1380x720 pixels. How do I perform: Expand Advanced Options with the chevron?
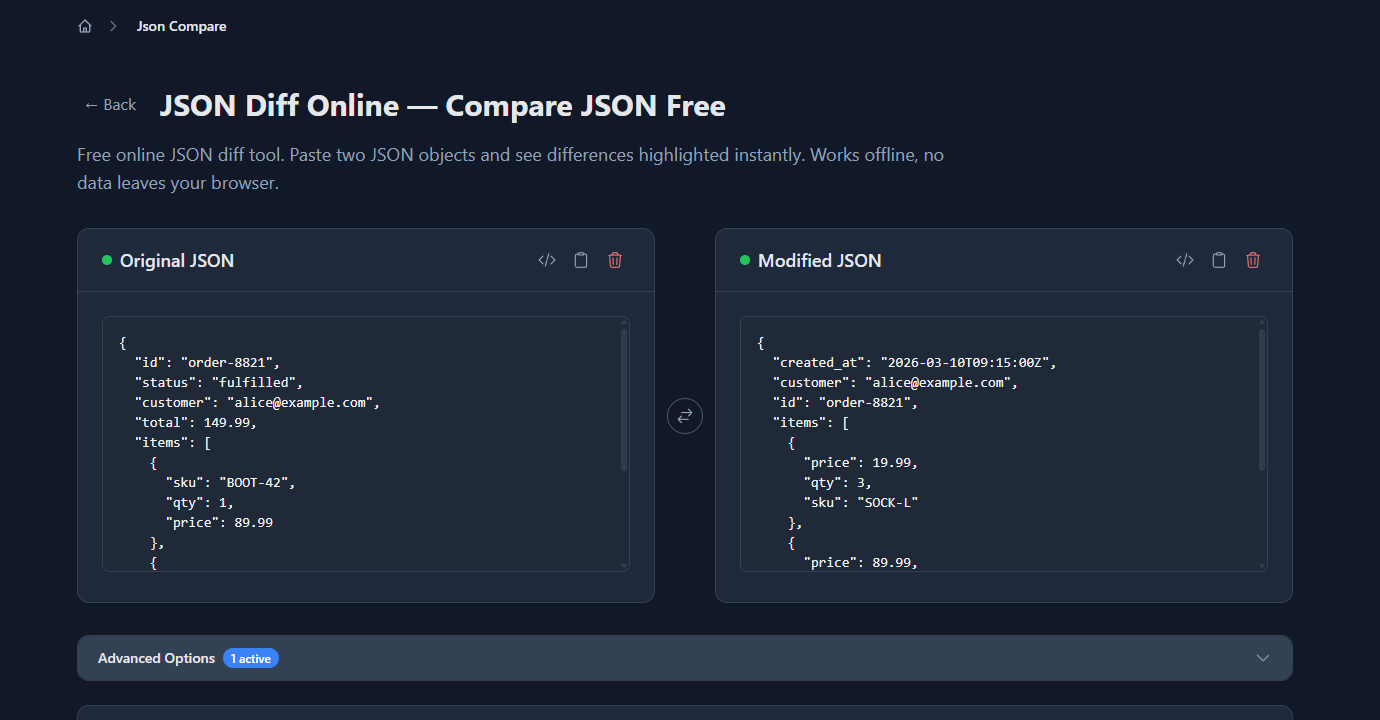tap(1262, 658)
